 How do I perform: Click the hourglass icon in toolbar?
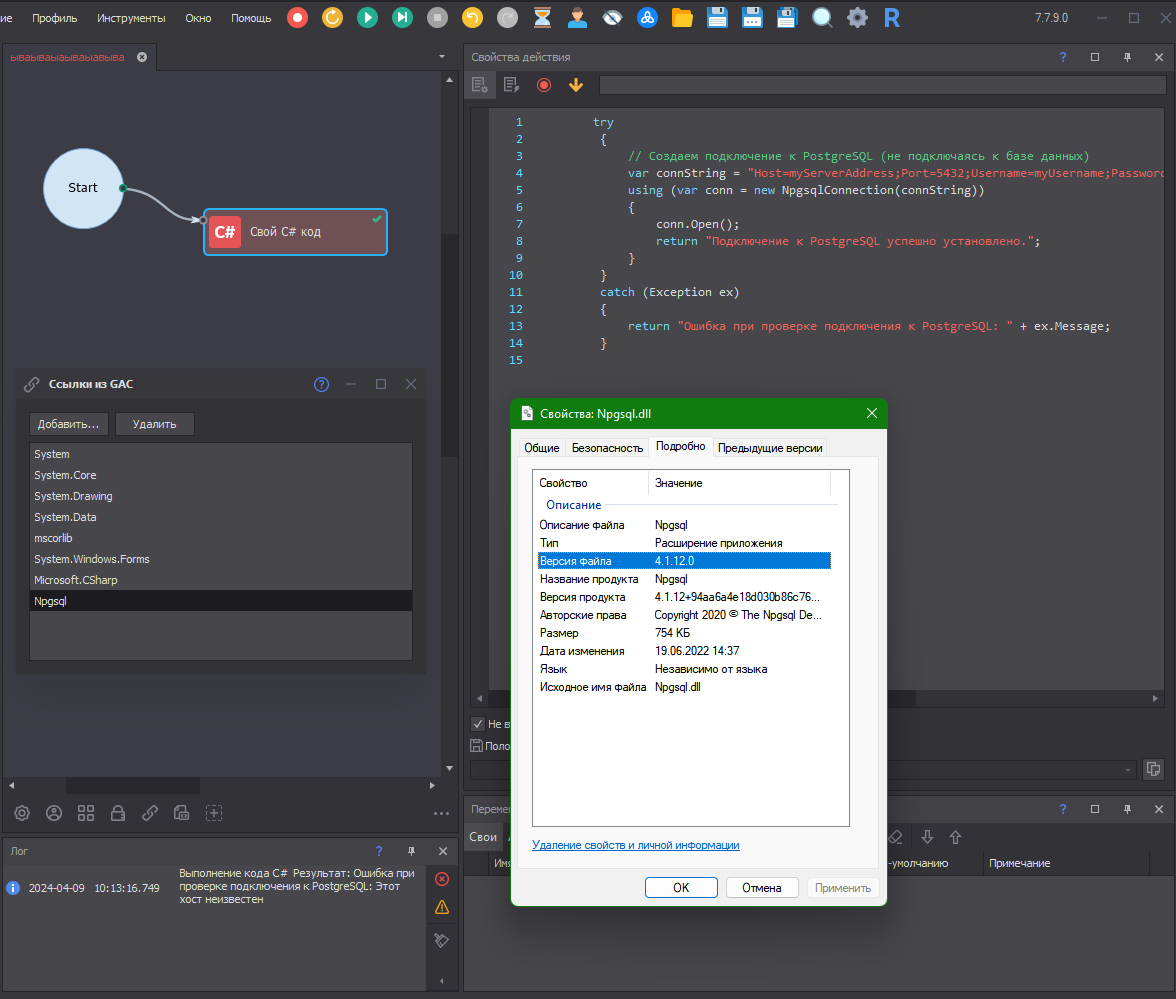pos(542,17)
